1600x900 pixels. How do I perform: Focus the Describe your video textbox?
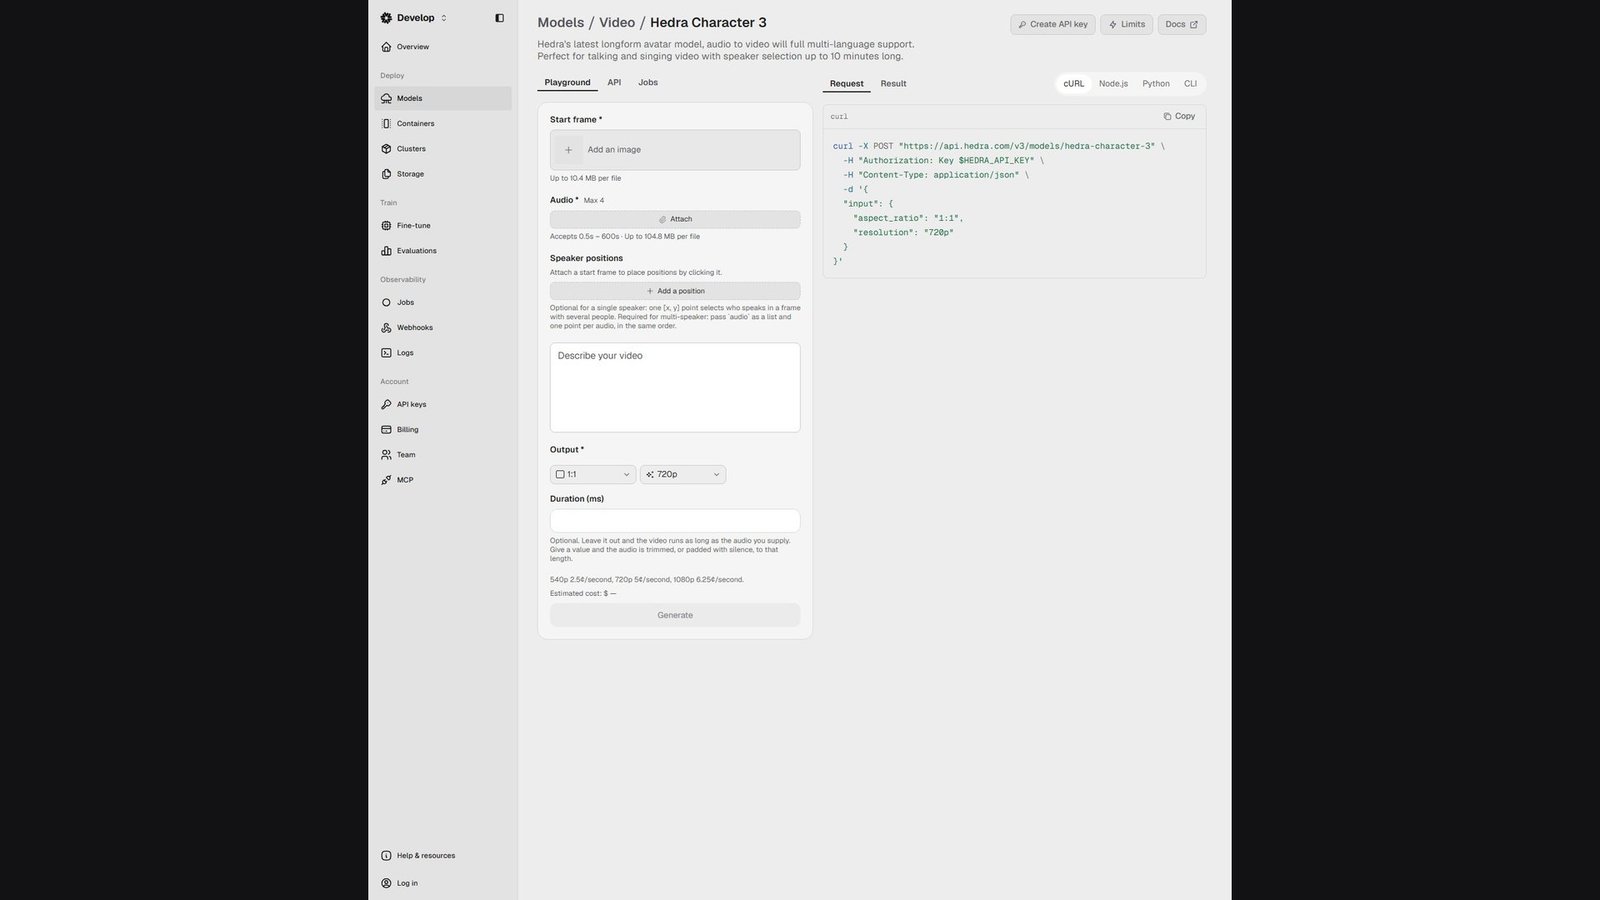(x=675, y=388)
